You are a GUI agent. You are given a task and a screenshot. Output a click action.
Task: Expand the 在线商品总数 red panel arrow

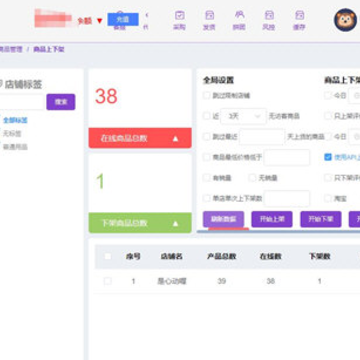point(176,139)
